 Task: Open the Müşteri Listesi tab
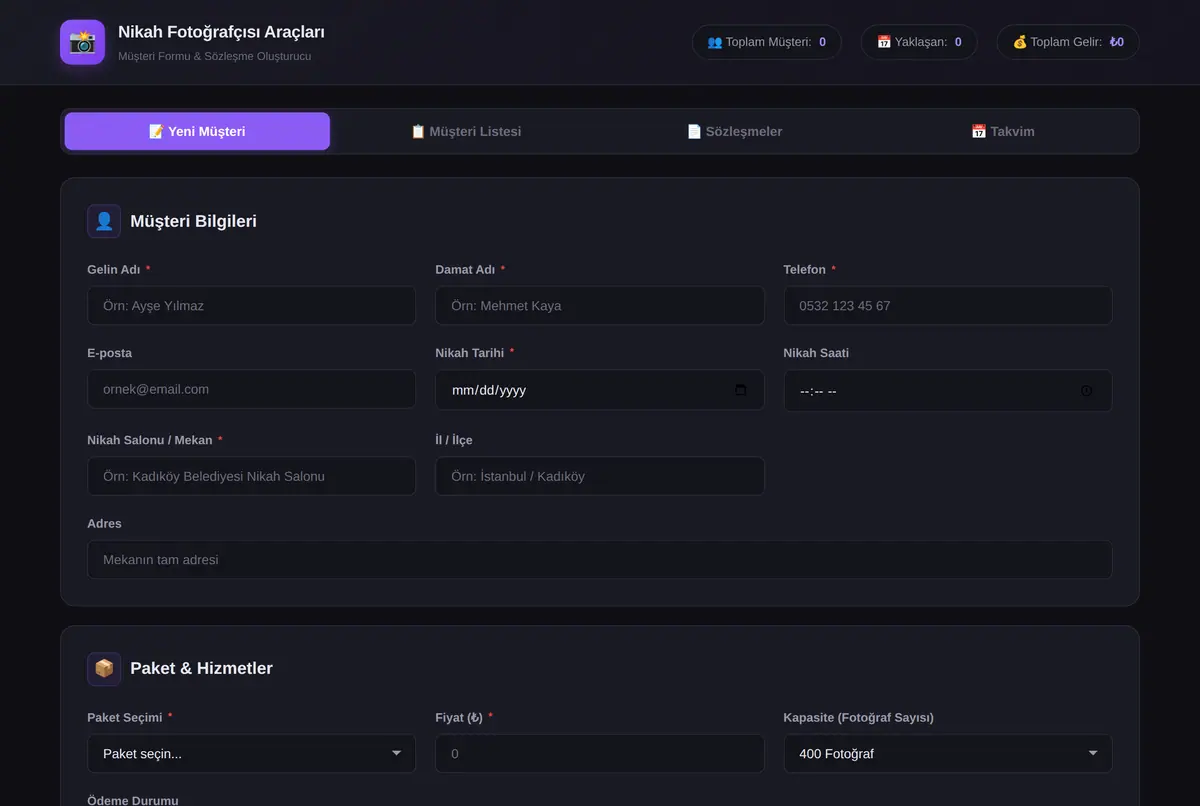point(466,131)
